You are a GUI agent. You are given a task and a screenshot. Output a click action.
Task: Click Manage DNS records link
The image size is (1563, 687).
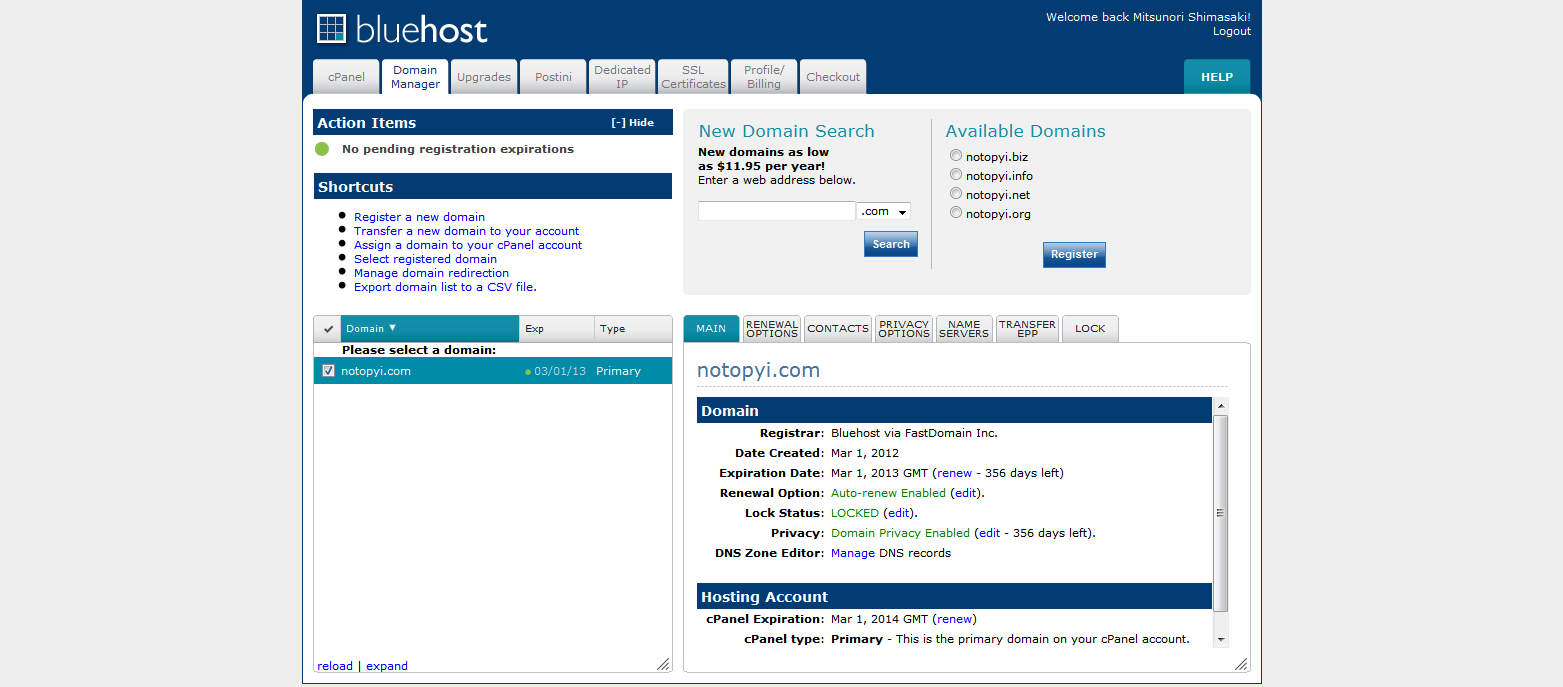[853, 553]
